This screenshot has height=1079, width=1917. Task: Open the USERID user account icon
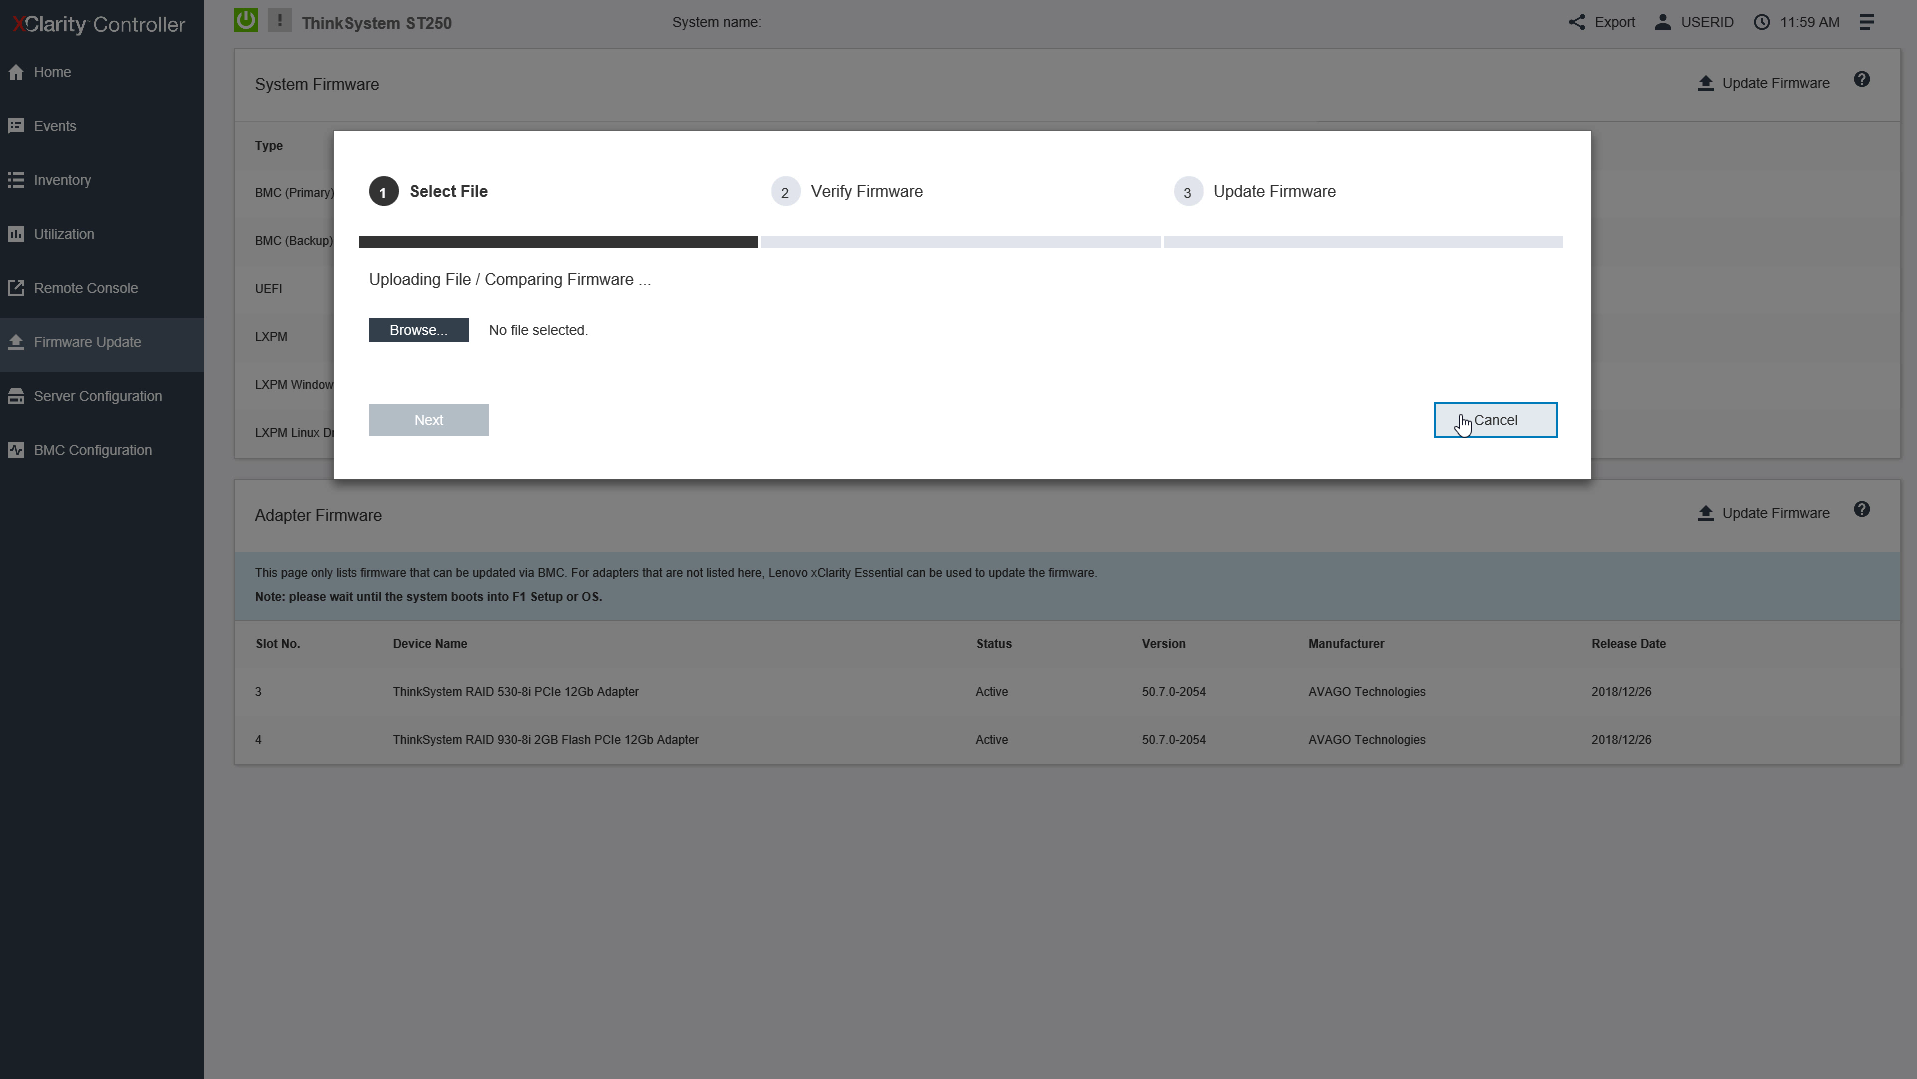(x=1662, y=22)
